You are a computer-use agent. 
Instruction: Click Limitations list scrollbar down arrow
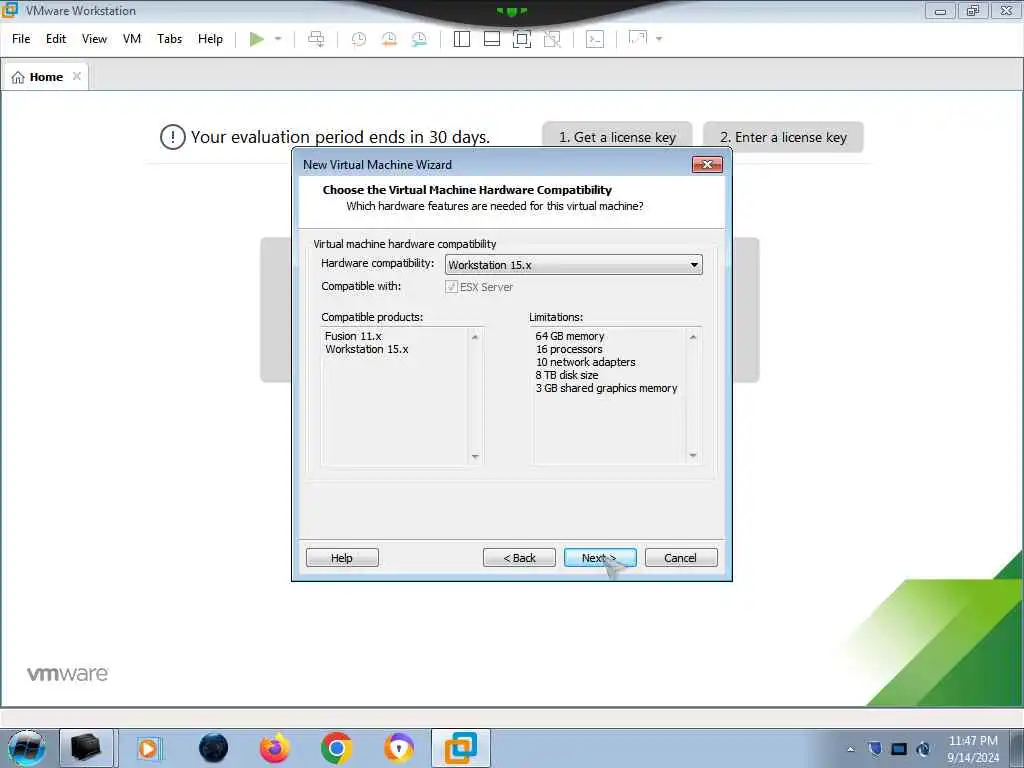click(693, 455)
